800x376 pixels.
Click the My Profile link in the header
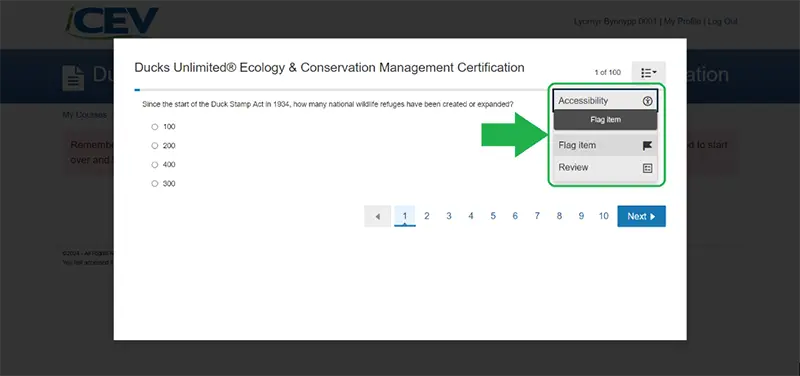tap(683, 21)
